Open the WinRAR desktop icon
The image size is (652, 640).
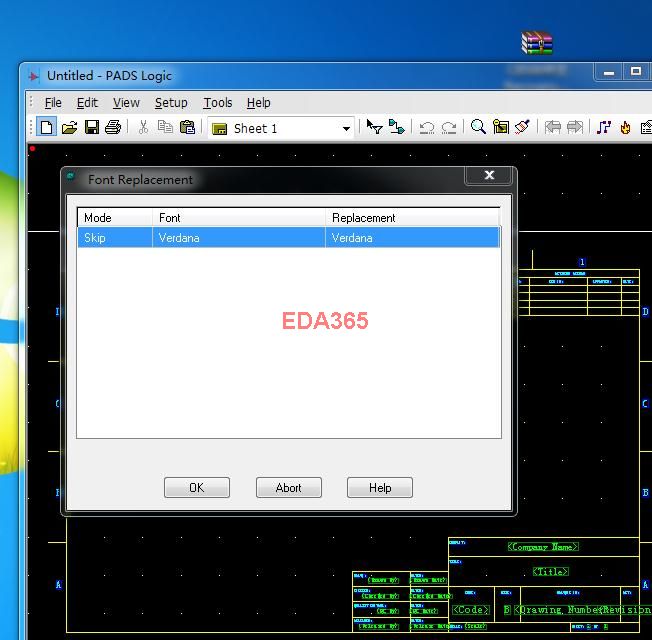pos(537,43)
